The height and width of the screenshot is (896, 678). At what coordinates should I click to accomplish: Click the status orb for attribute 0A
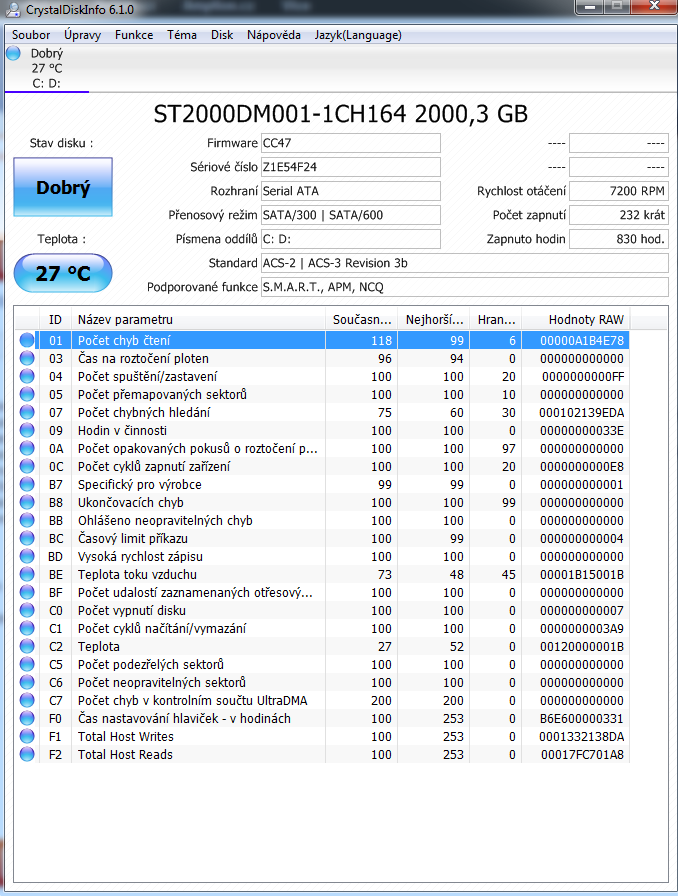point(27,449)
